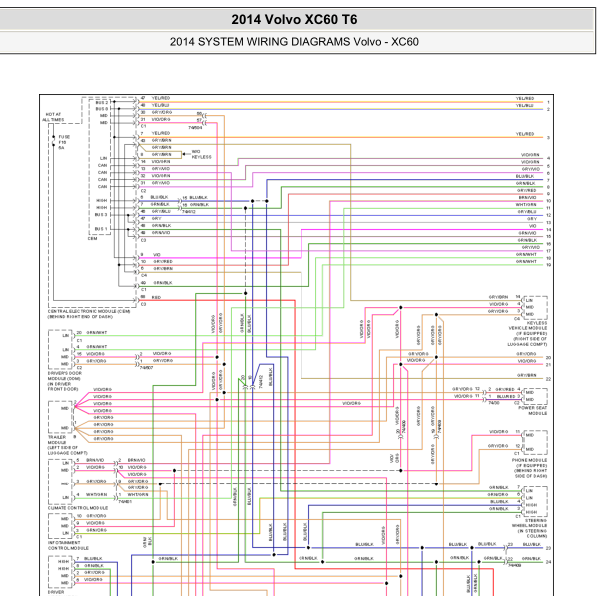
Task: Click "VIO" label at CEM pin 9
Action: click(x=157, y=254)
